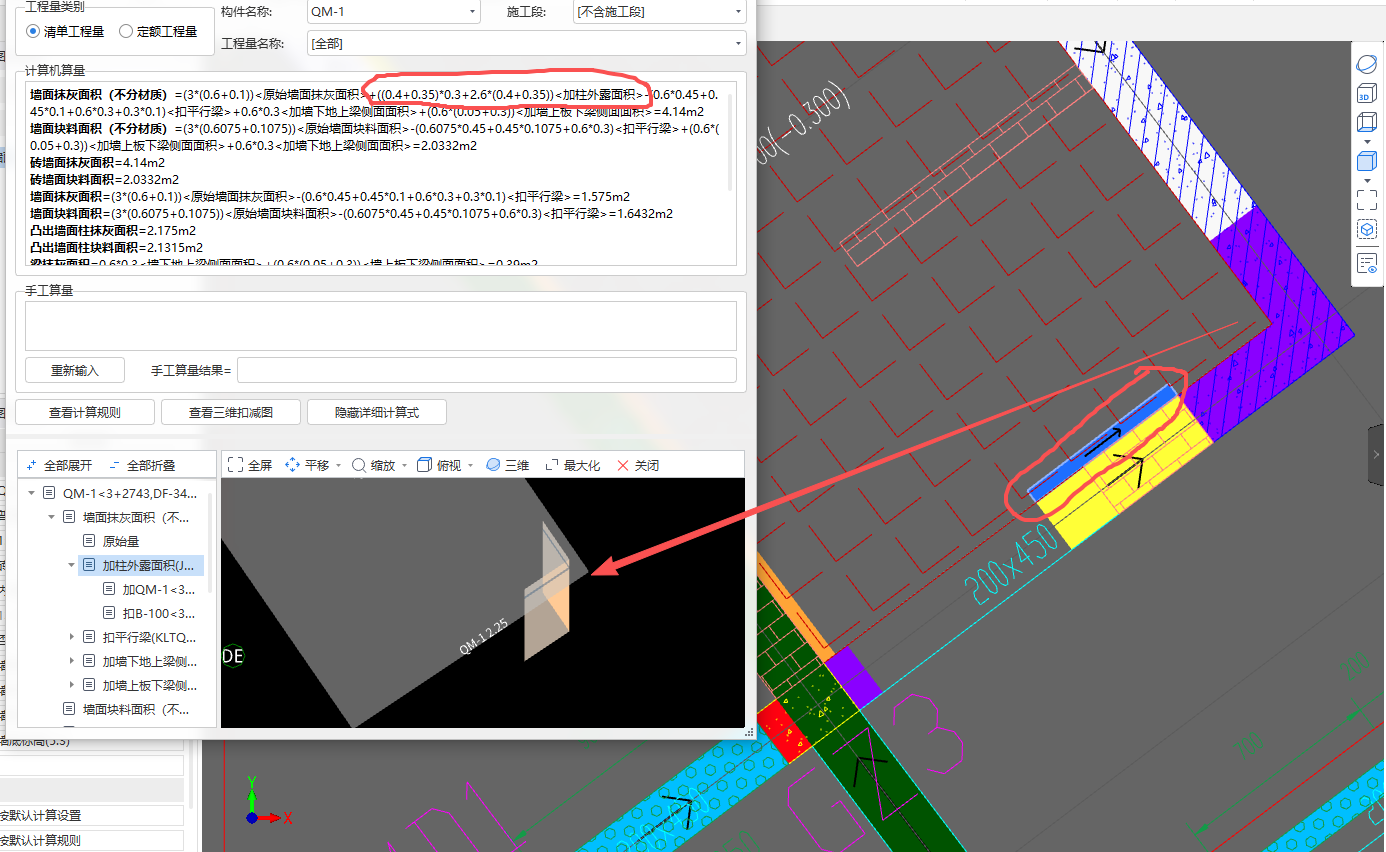Expand the 加墙下地上梁侧 tree node
Screen dimensions: 1386x852
pyautogui.click(x=71, y=661)
